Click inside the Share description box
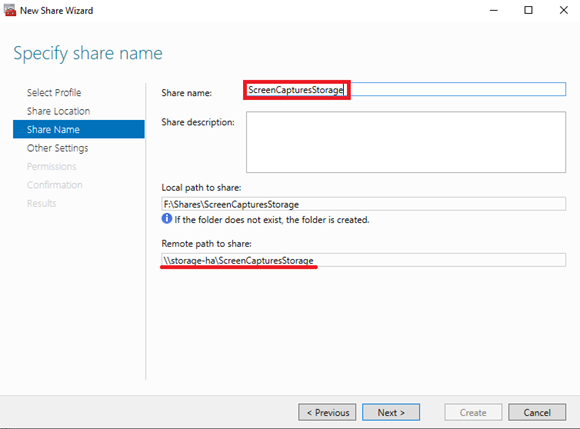This screenshot has width=580, height=429. pos(406,142)
